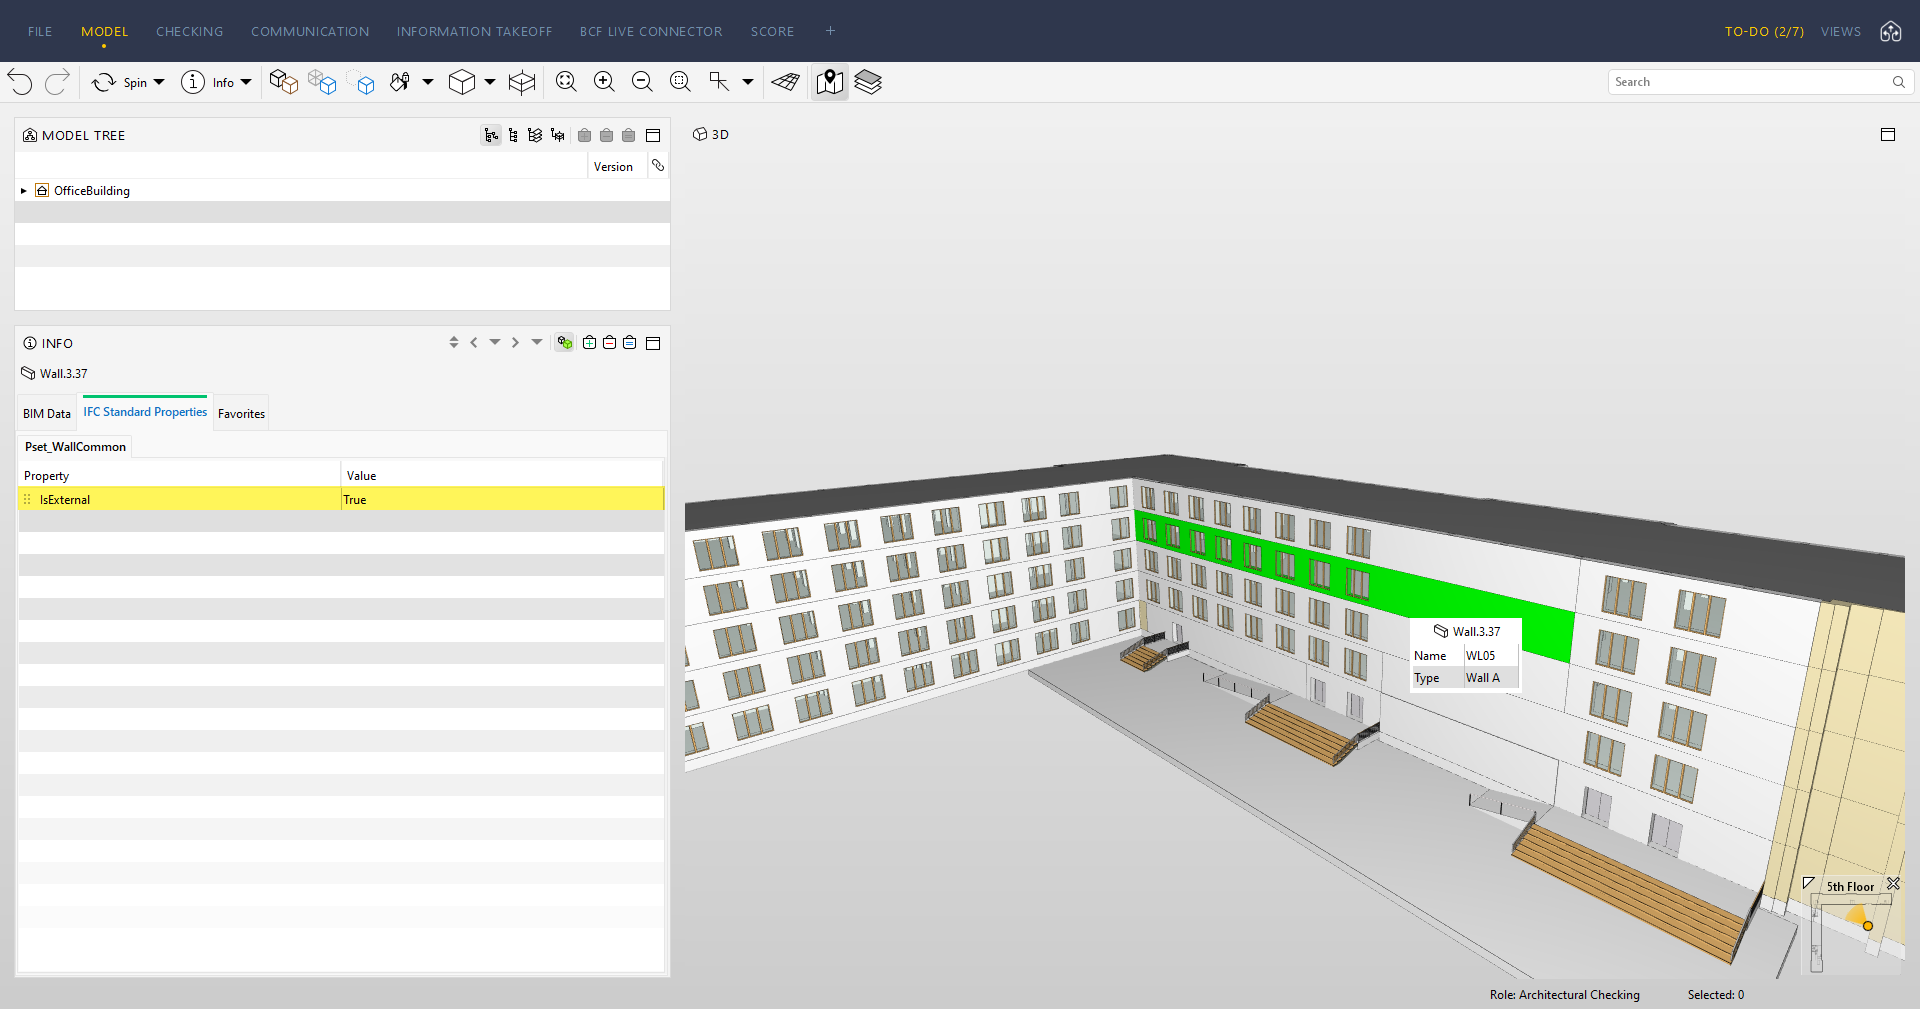Click the Undo arrow in toolbar
The width and height of the screenshot is (1920, 1009).
point(20,82)
